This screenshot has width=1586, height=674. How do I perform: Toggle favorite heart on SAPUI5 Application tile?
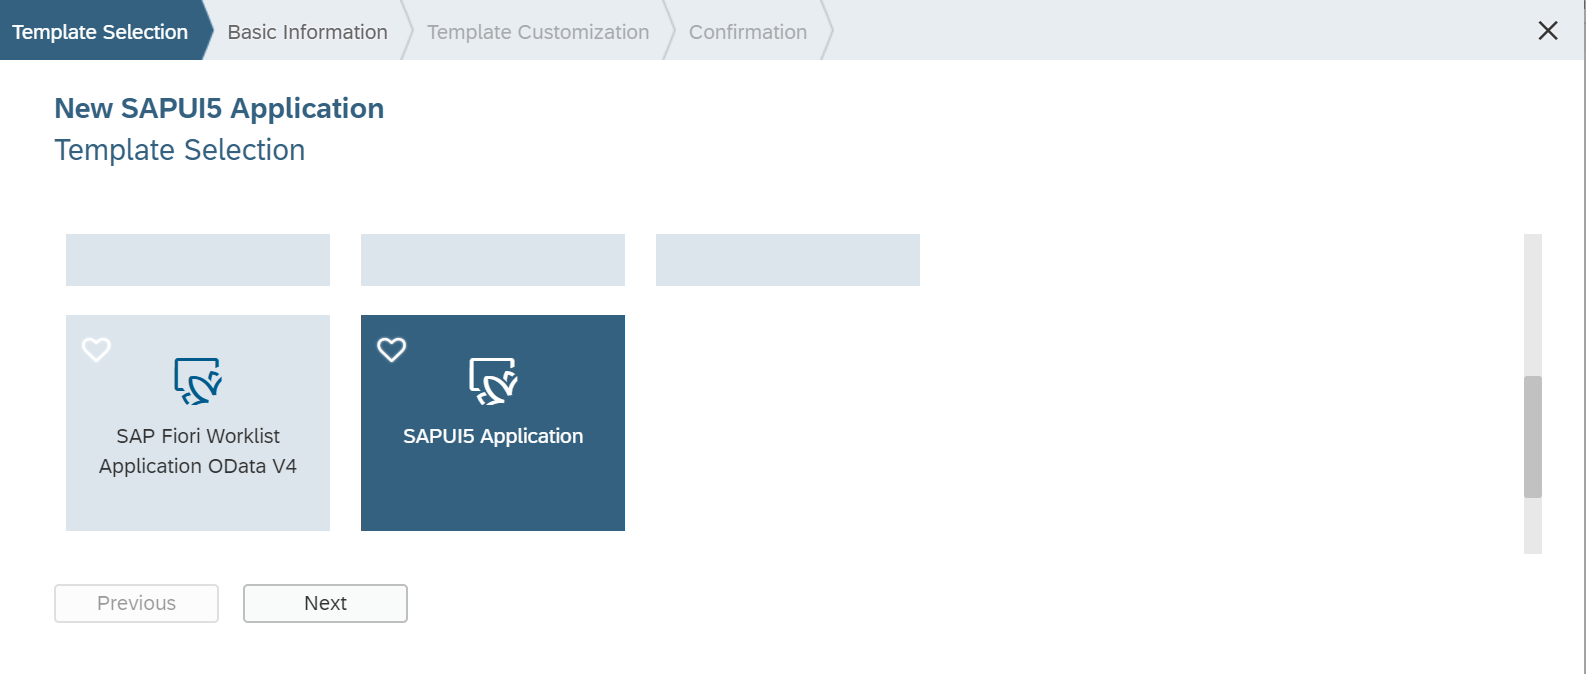tap(391, 349)
